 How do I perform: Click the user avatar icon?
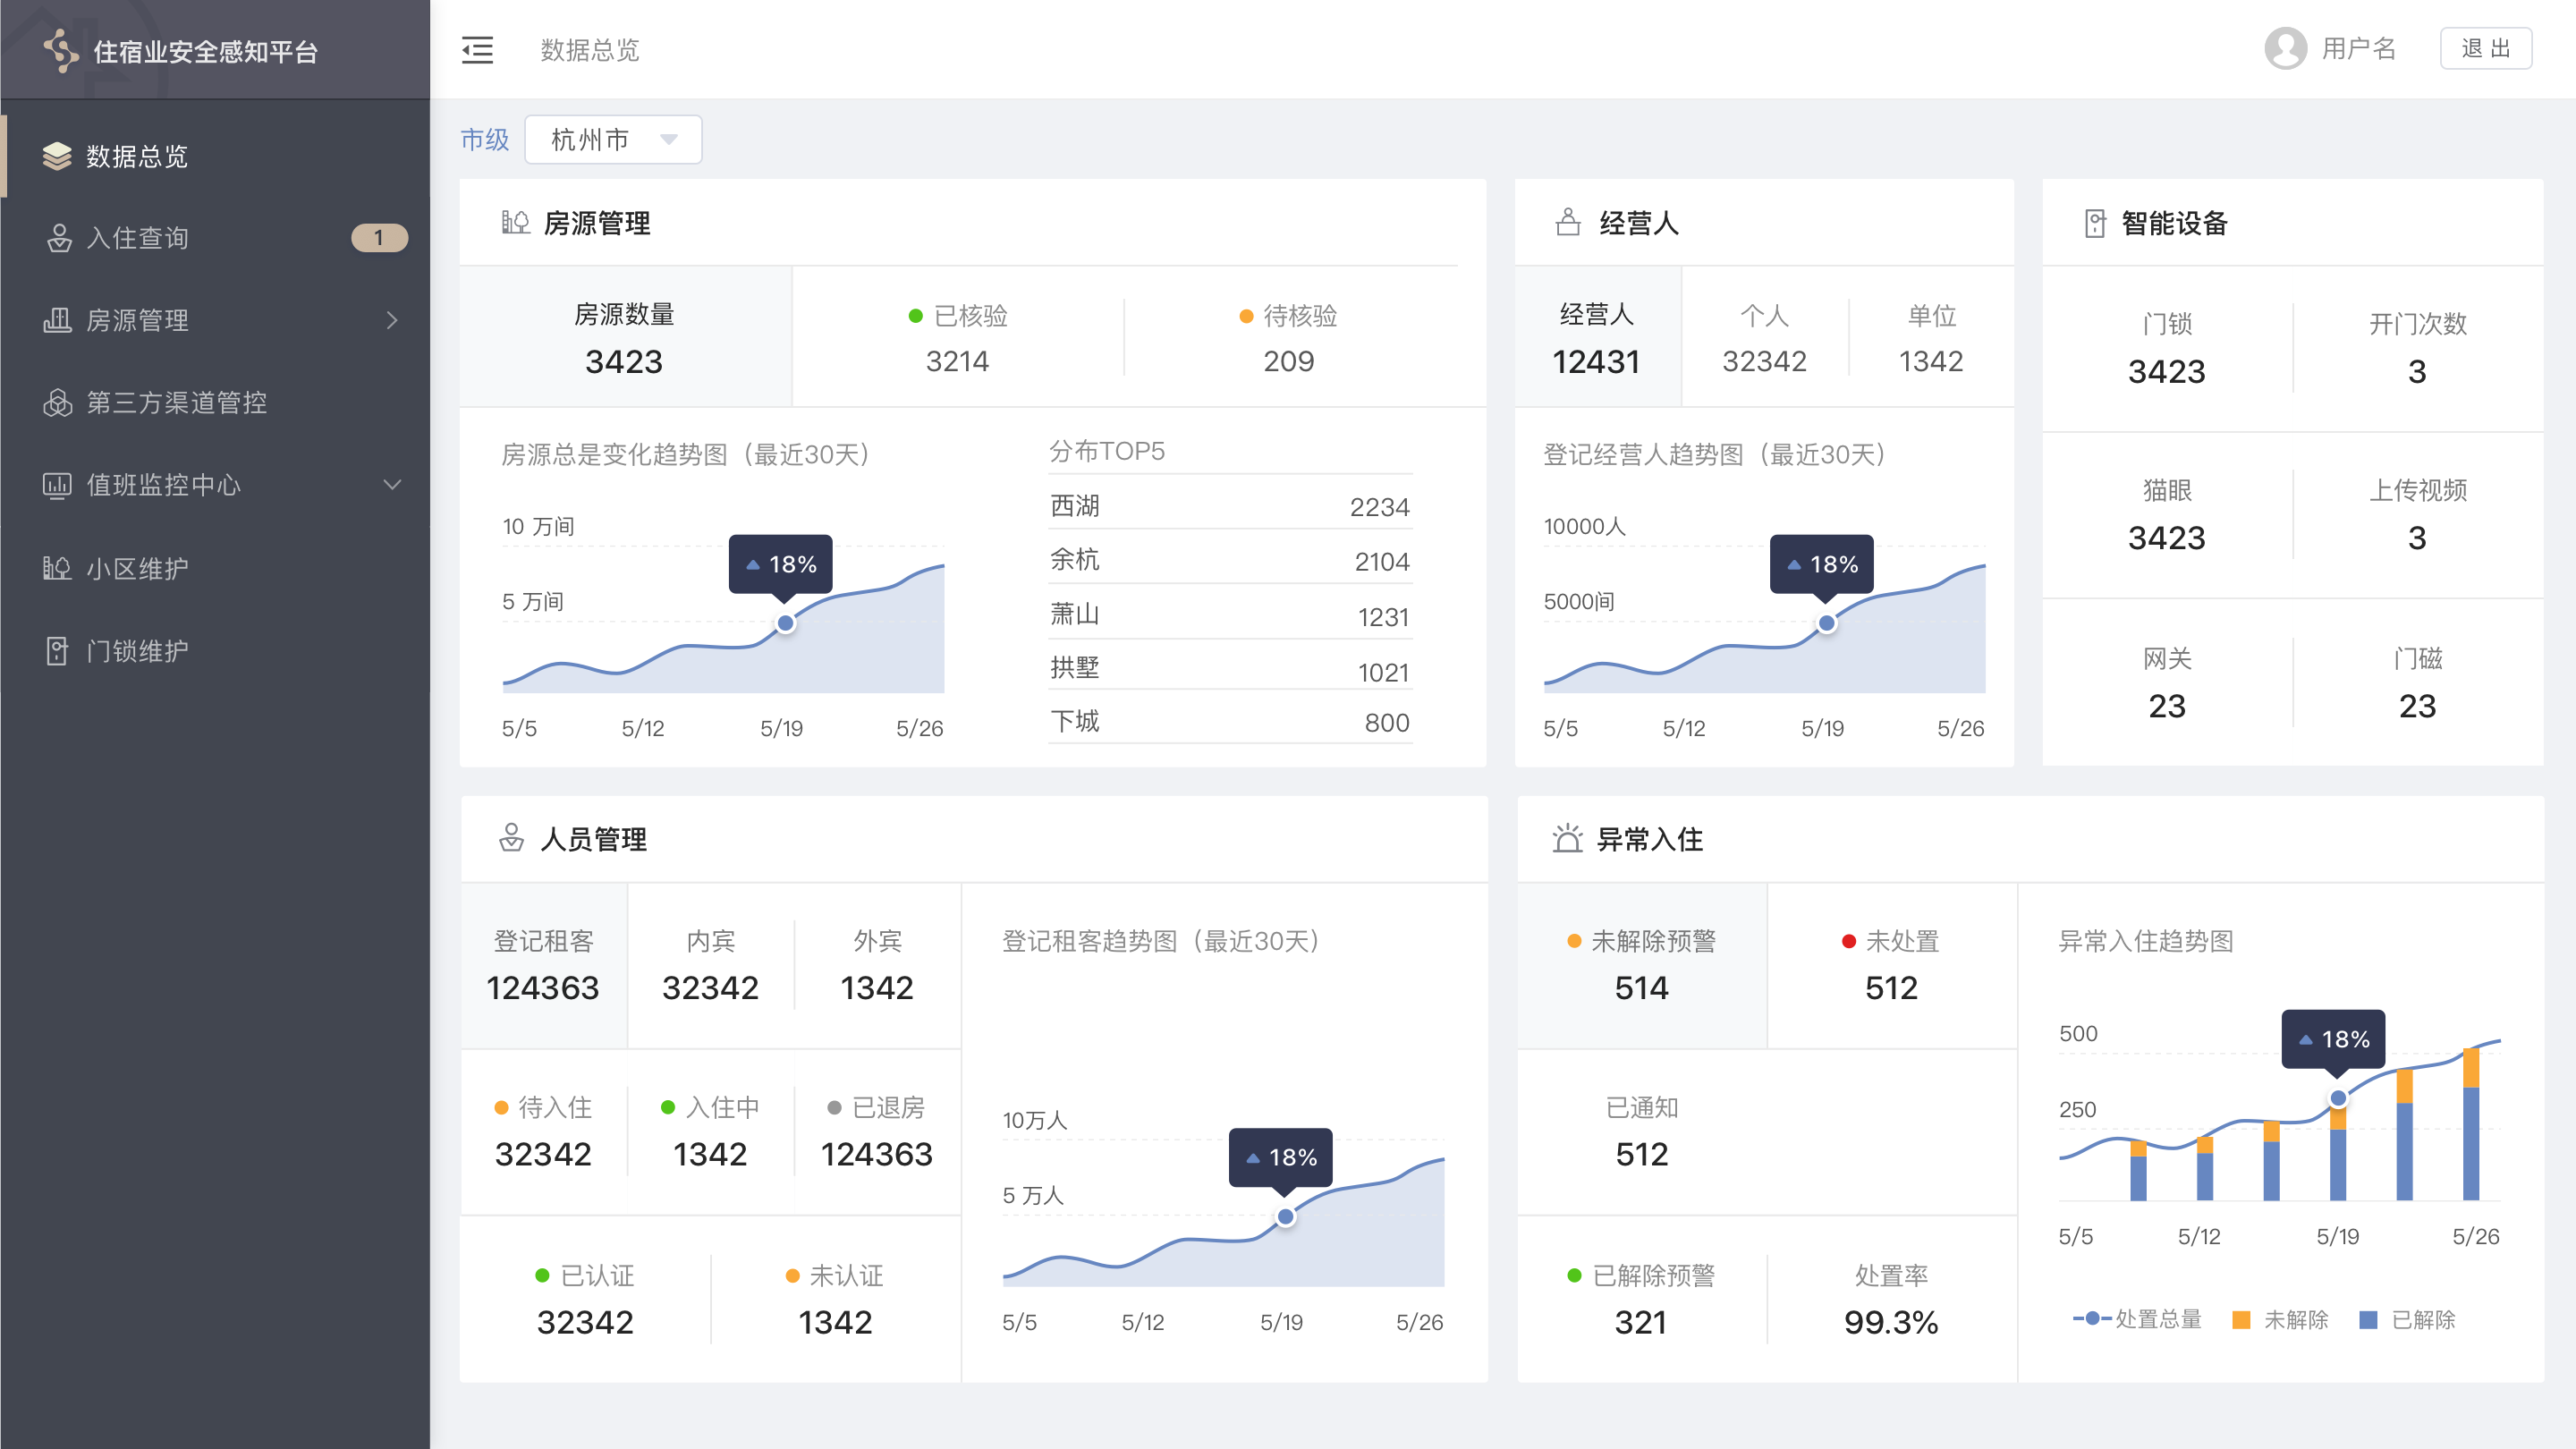2285,48
